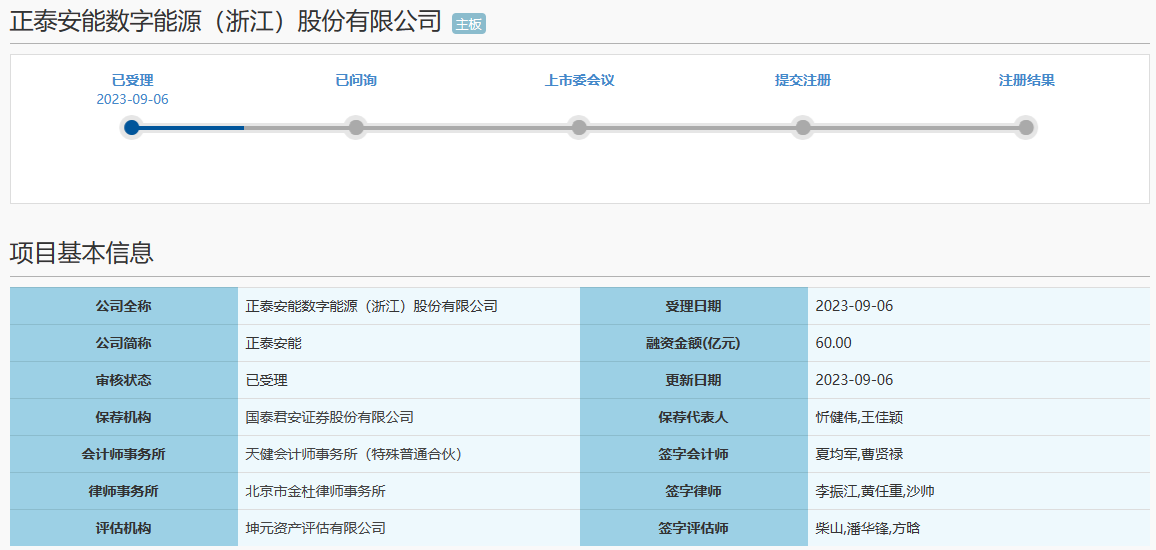1156x550 pixels.
Task: Click the 更新日期 value 2023-09-06
Action: (x=854, y=380)
